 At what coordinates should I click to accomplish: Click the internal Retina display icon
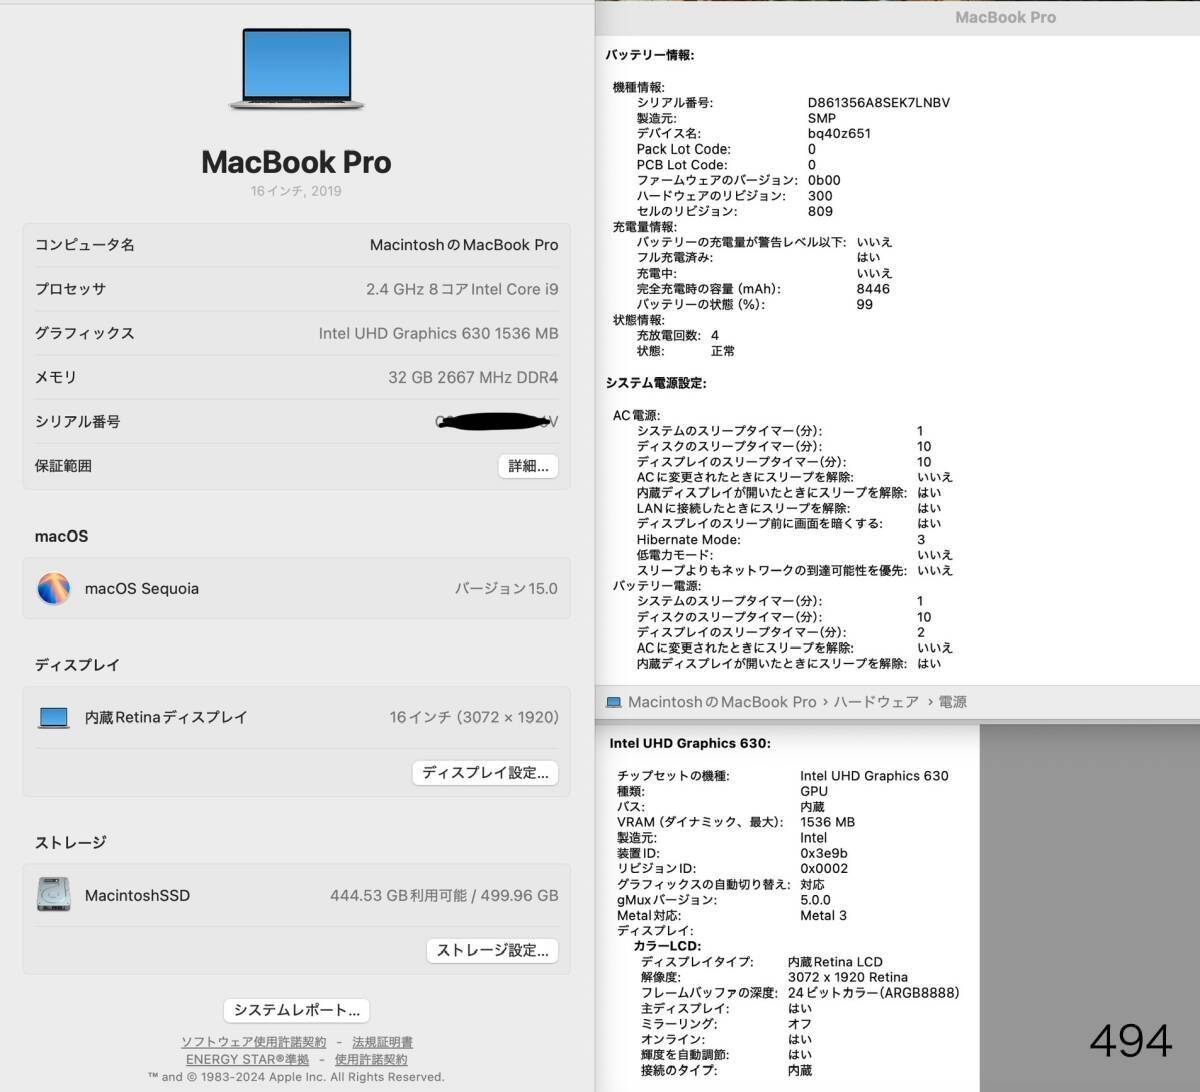coord(52,716)
